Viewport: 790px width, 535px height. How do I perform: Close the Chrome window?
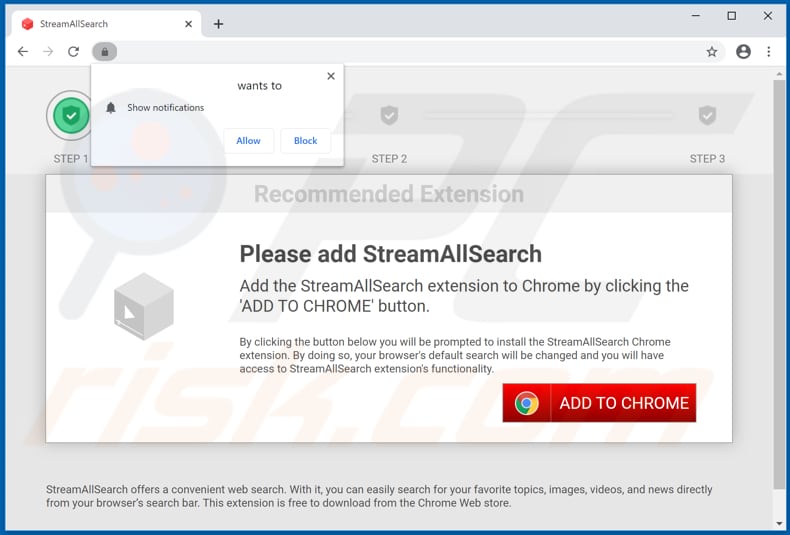coord(768,16)
